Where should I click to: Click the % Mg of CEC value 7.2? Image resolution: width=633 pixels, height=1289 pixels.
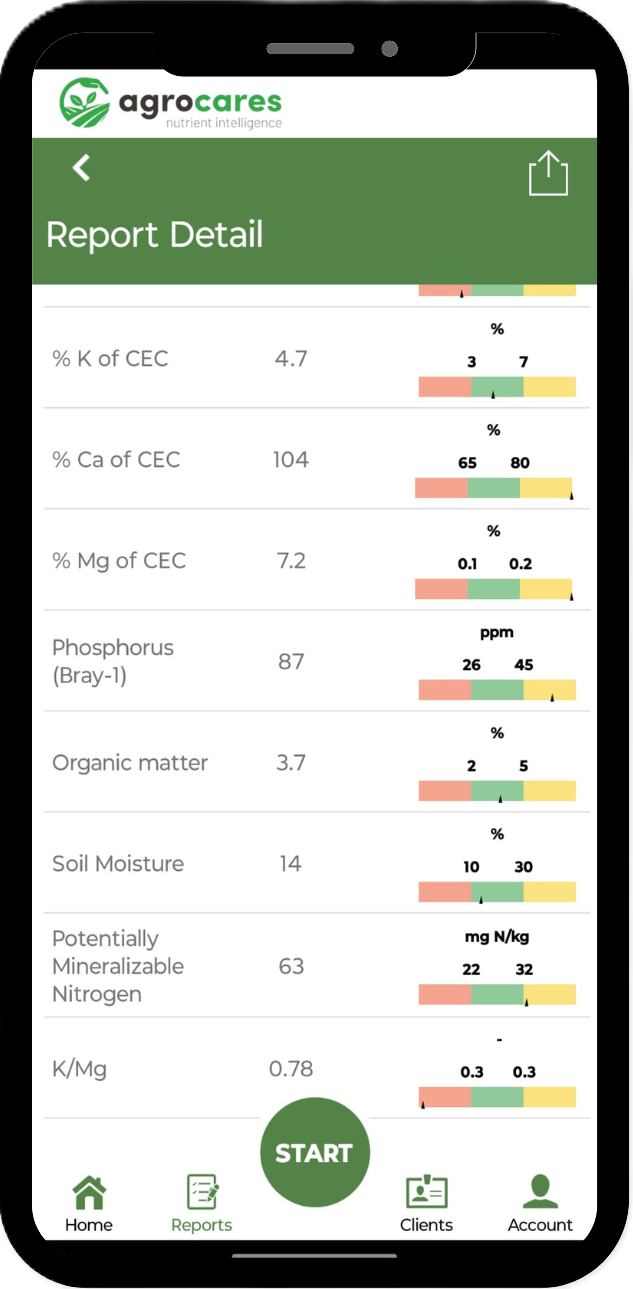click(291, 561)
